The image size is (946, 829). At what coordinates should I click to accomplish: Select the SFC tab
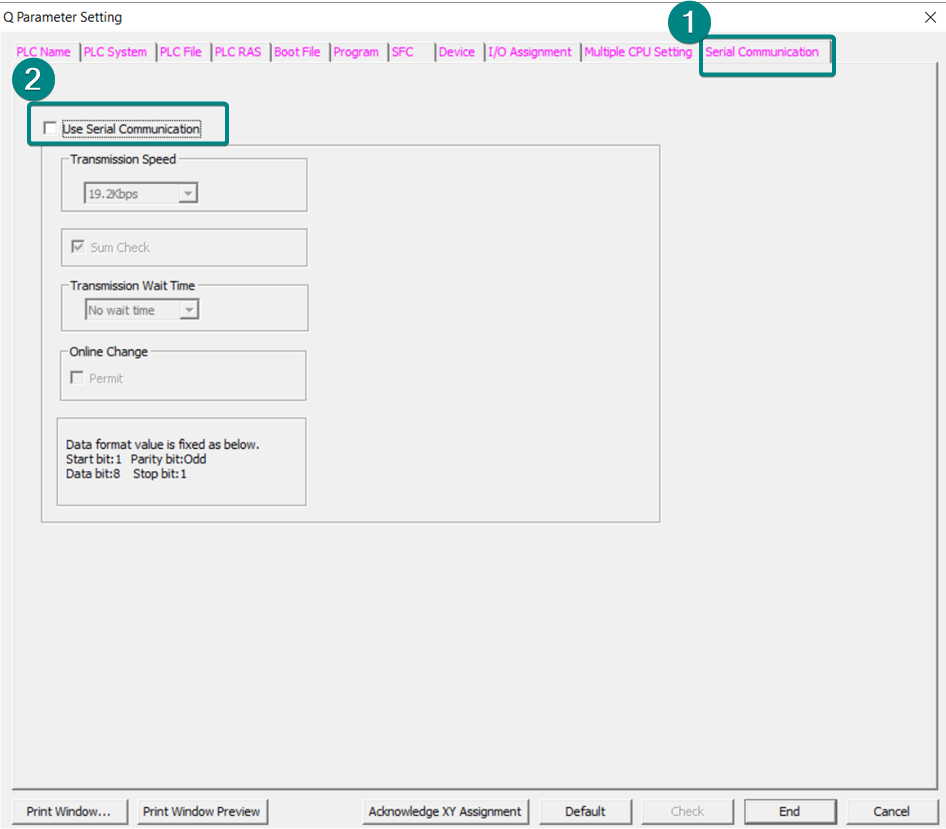403,52
